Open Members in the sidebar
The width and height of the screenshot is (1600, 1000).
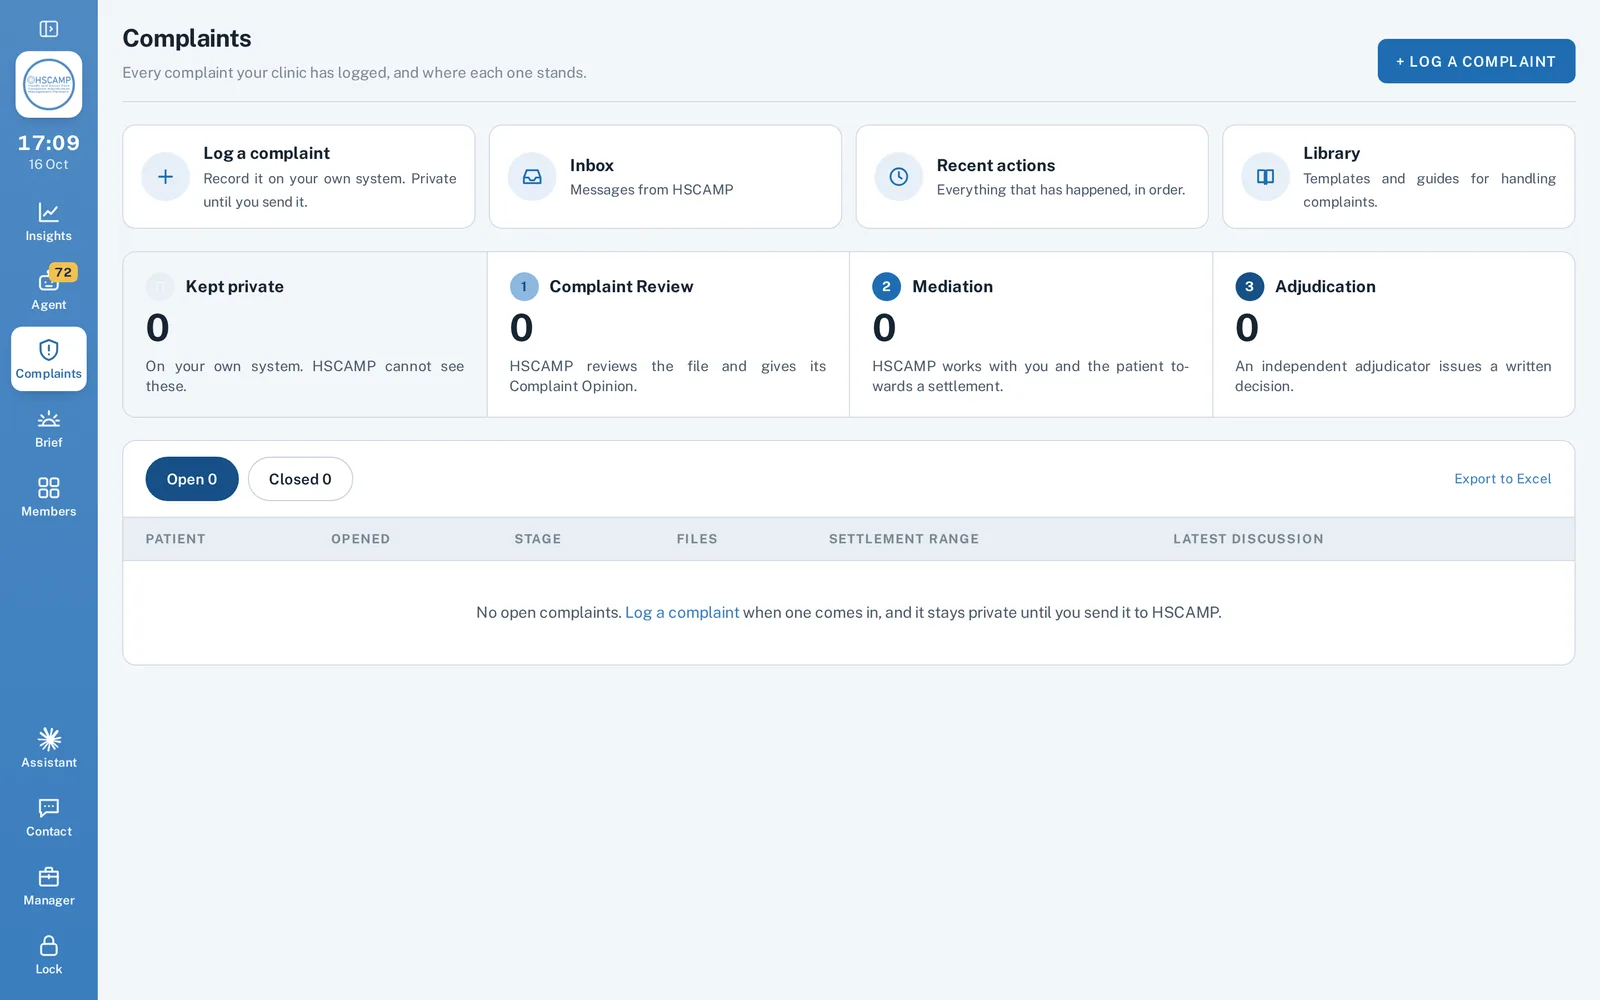pos(49,498)
